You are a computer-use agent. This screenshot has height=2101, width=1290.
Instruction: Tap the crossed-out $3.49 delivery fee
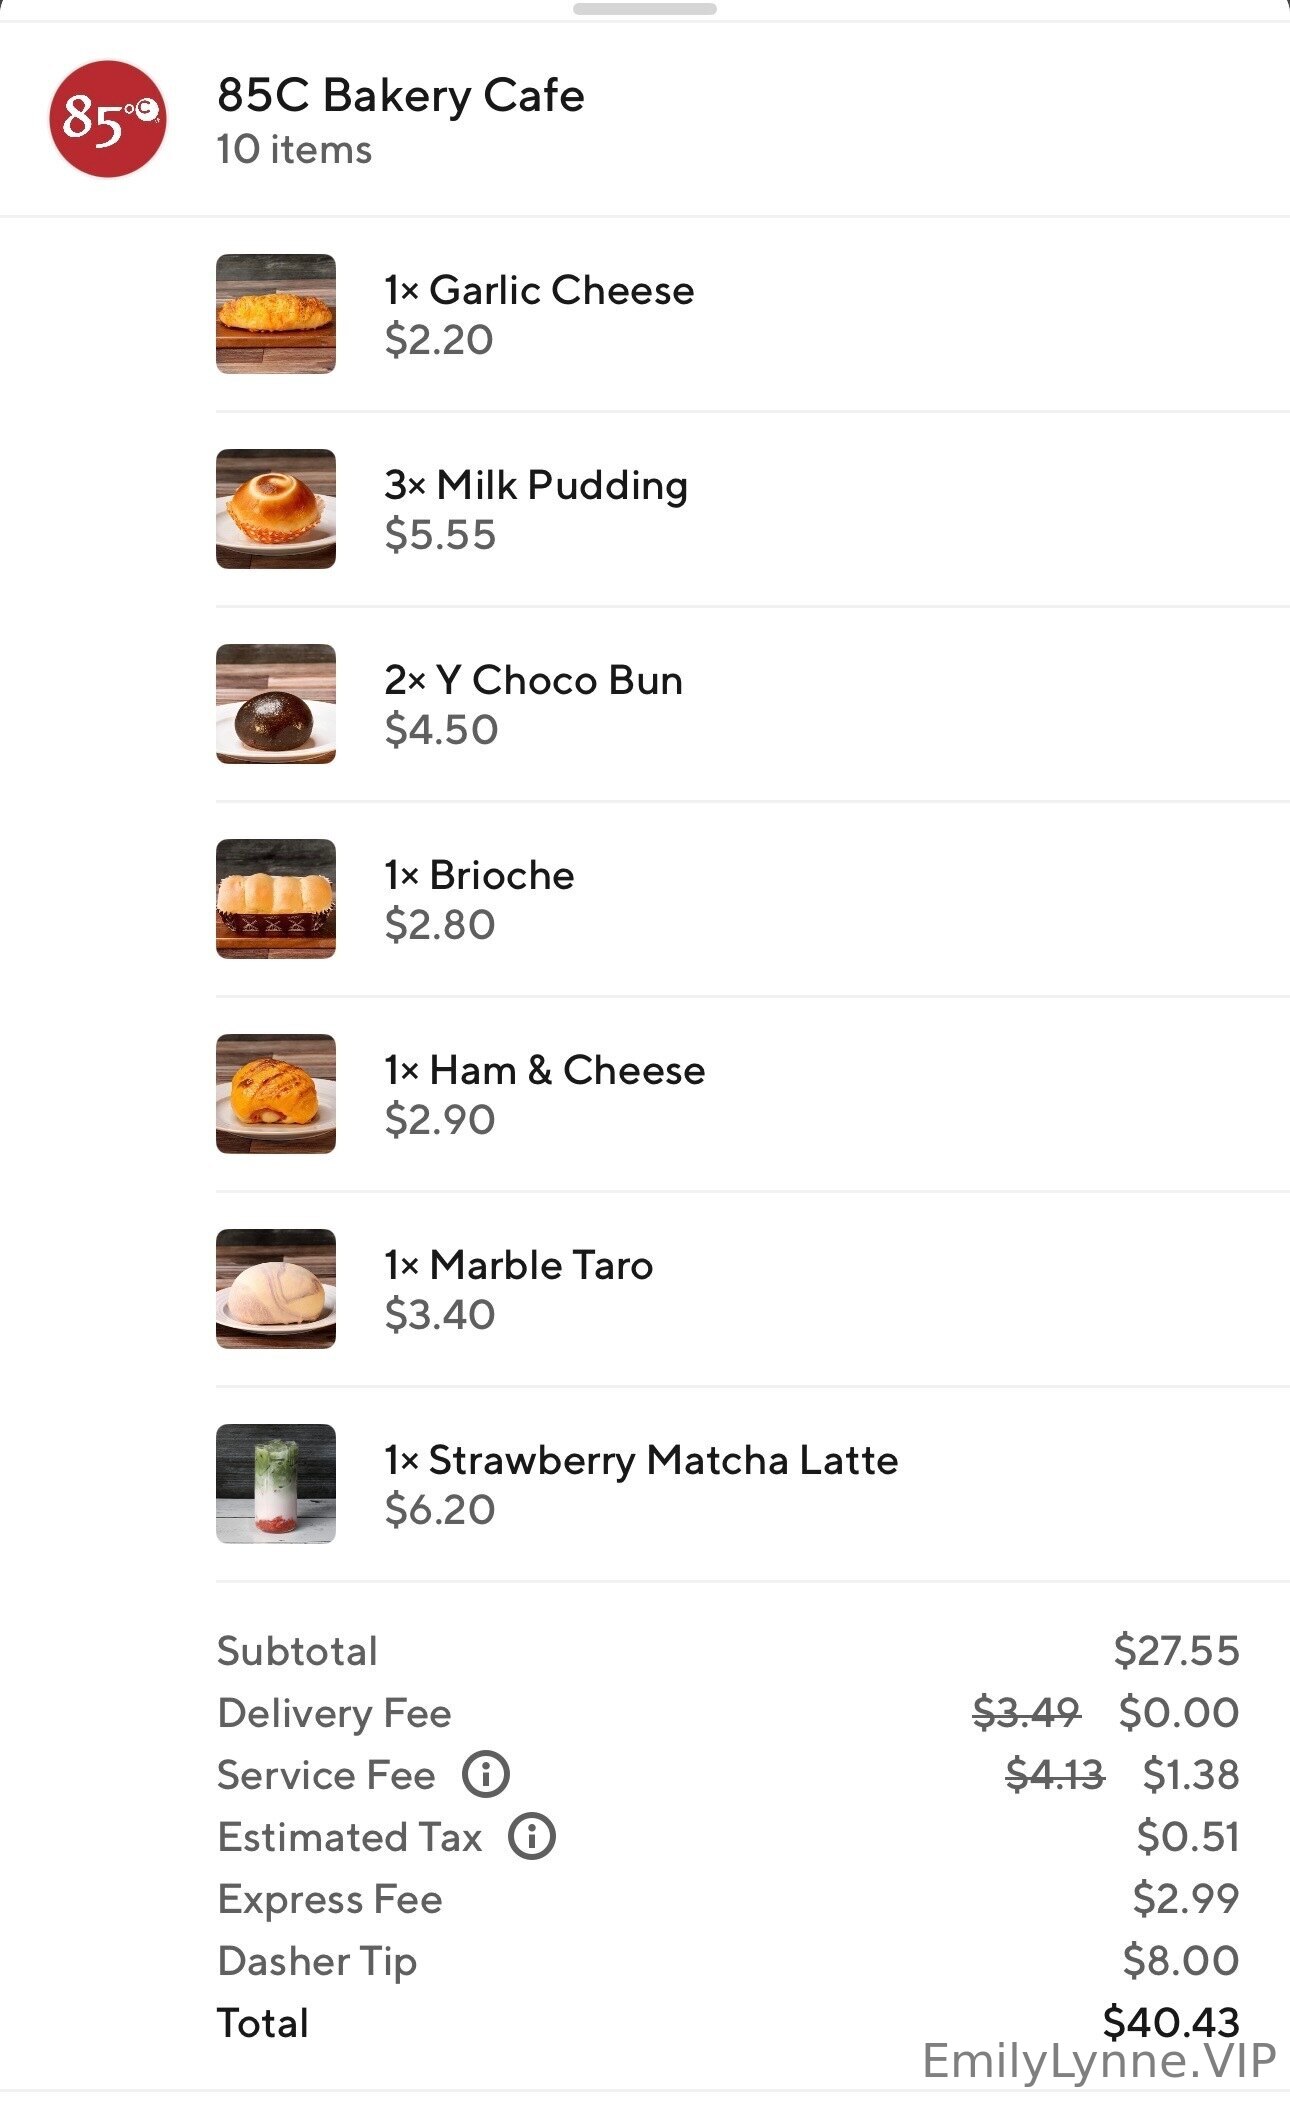point(1026,1713)
